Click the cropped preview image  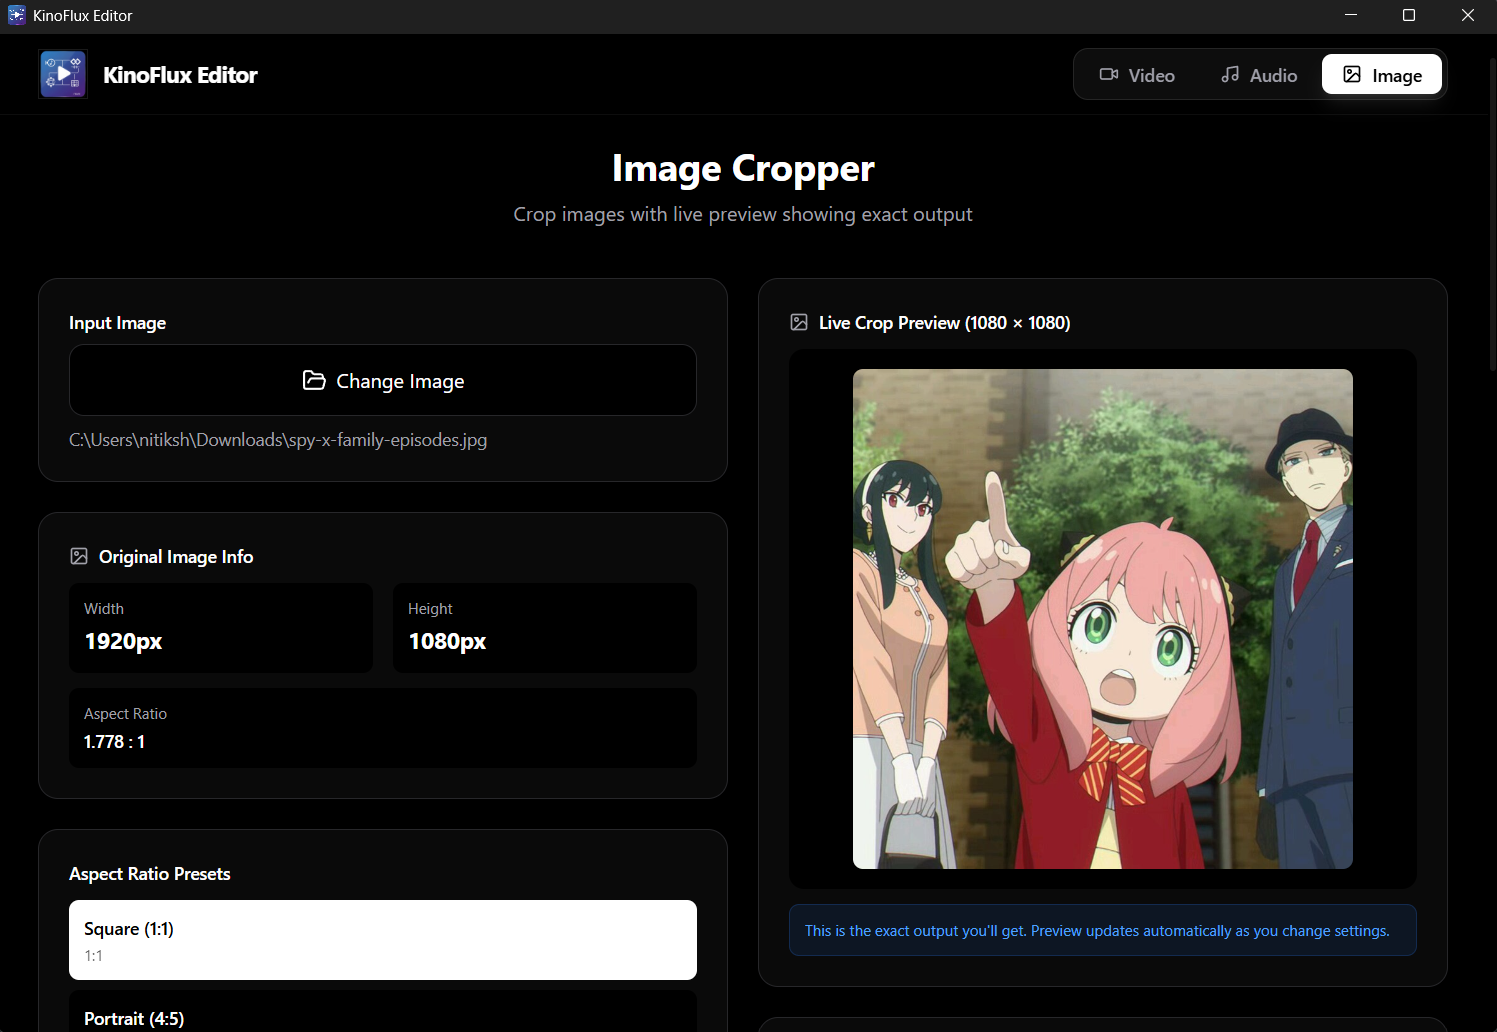tap(1102, 619)
